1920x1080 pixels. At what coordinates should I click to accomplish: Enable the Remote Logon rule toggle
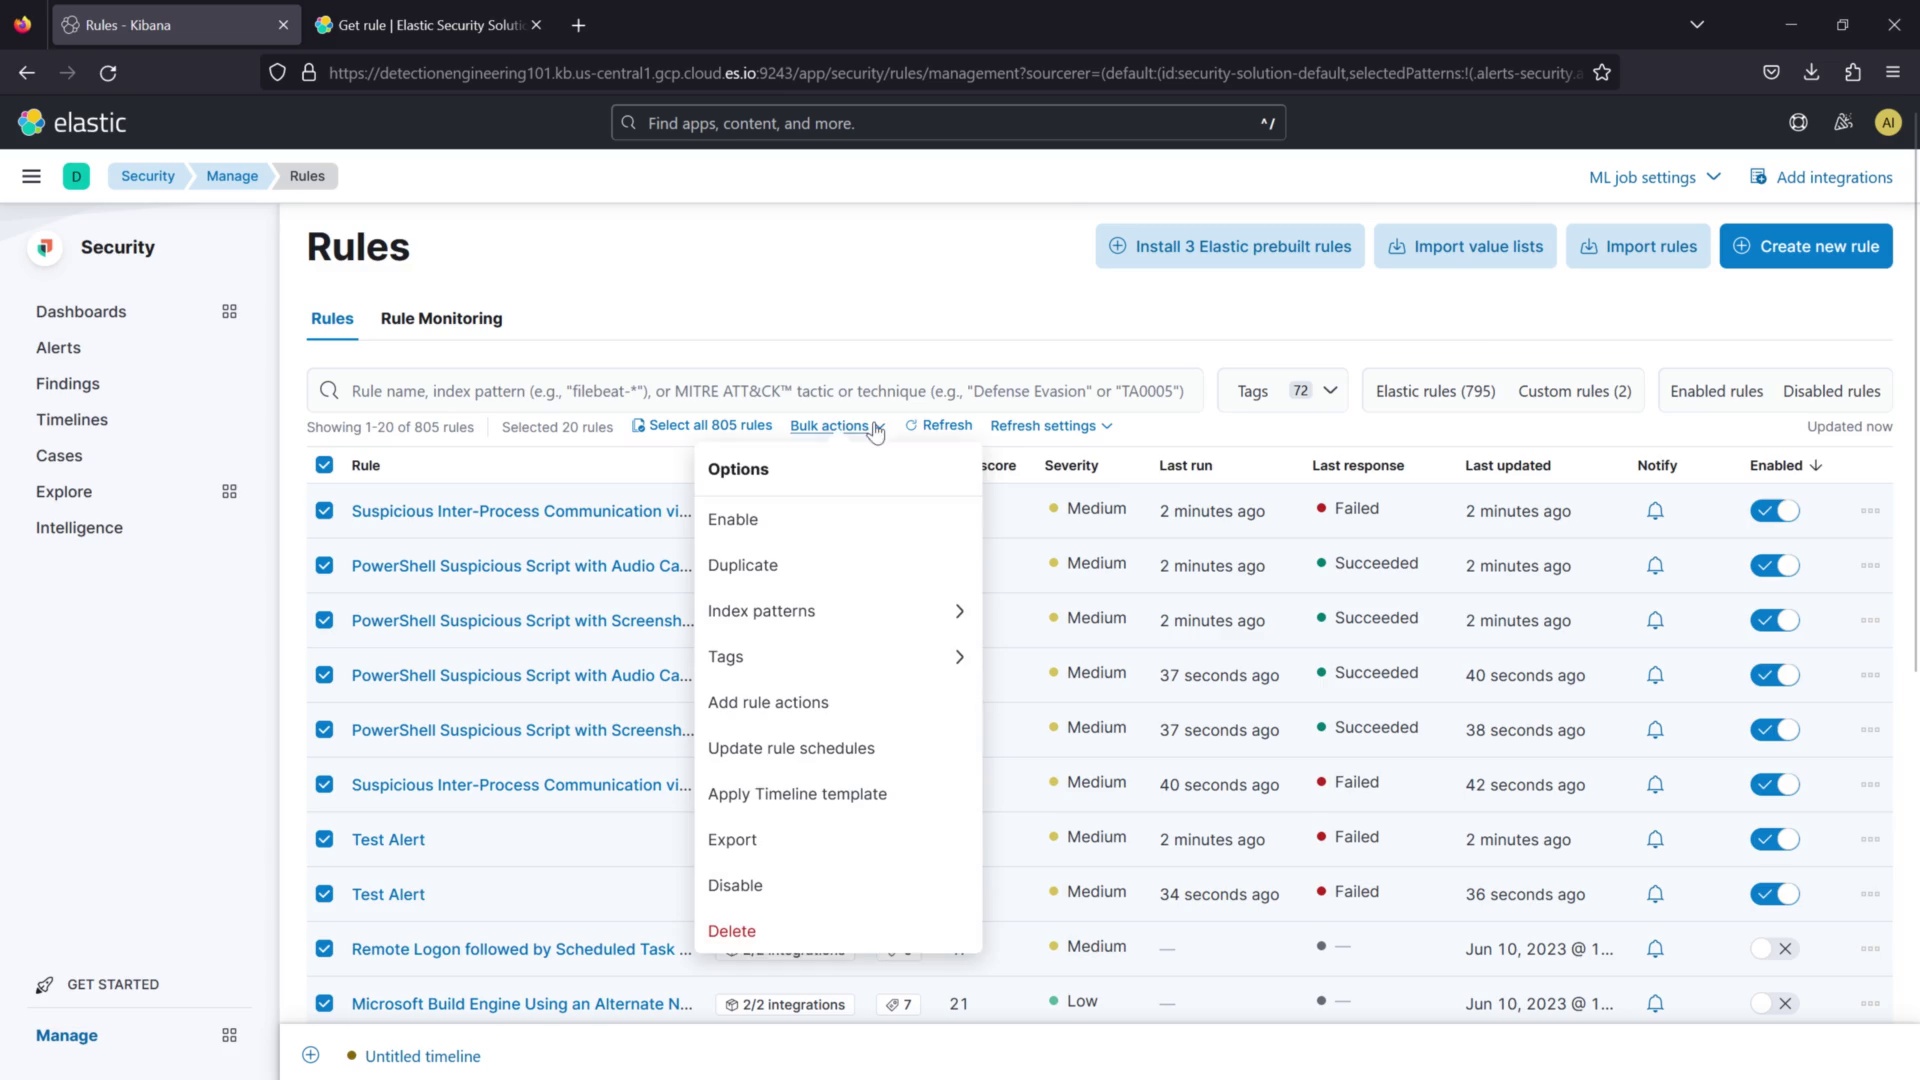point(1775,949)
